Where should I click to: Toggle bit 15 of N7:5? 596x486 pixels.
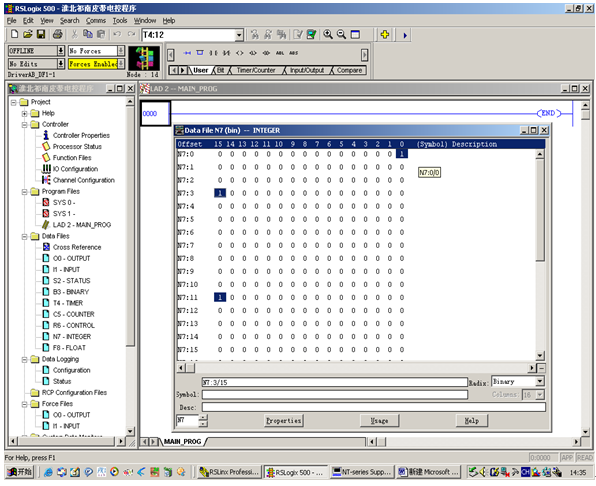coord(220,219)
